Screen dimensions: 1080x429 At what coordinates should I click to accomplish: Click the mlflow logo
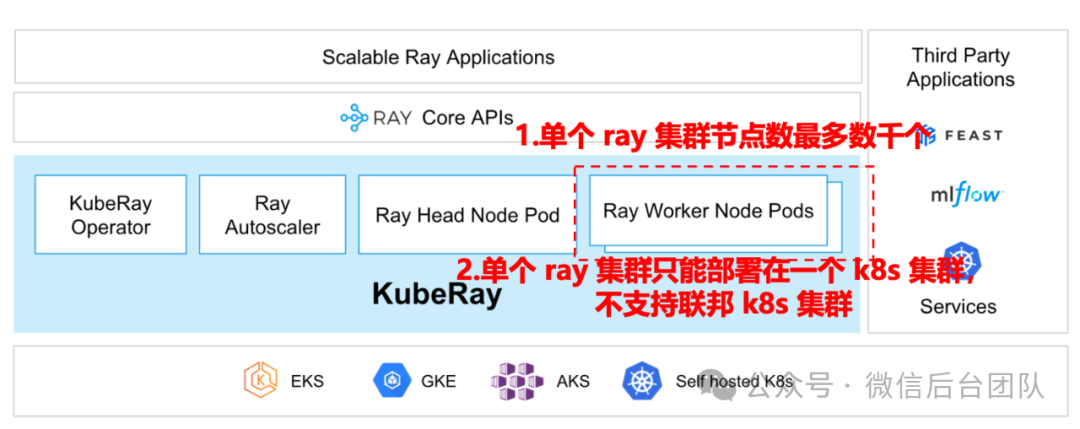coord(966,196)
